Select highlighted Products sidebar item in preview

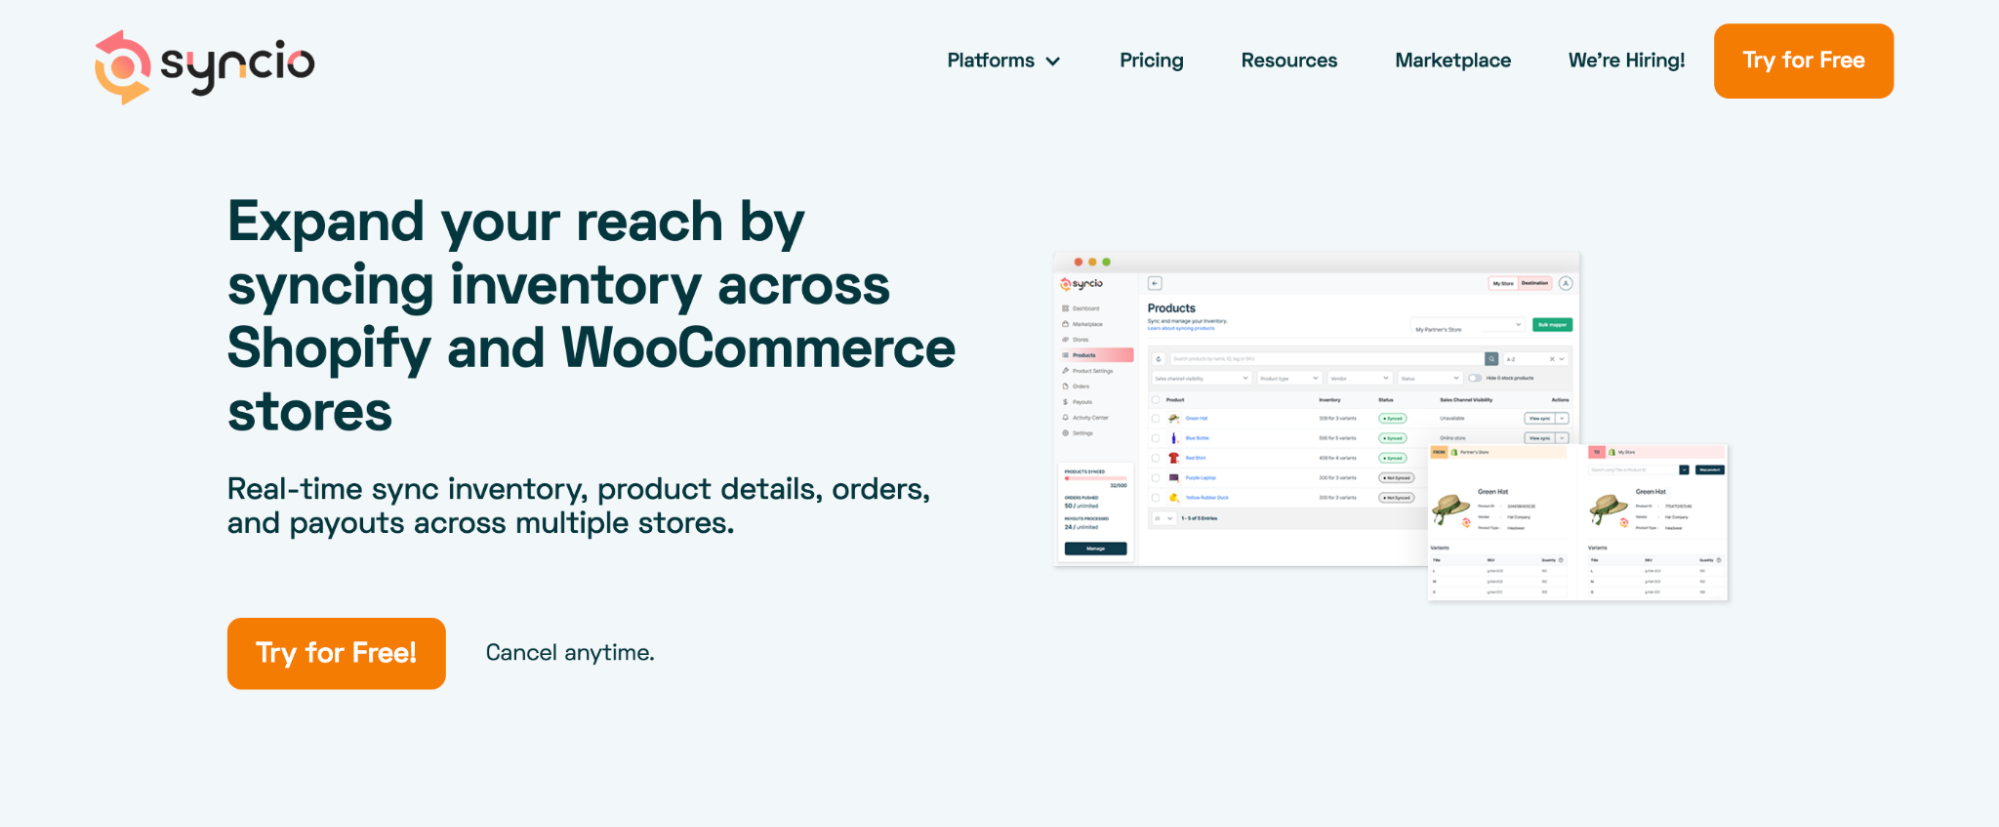coord(1097,355)
